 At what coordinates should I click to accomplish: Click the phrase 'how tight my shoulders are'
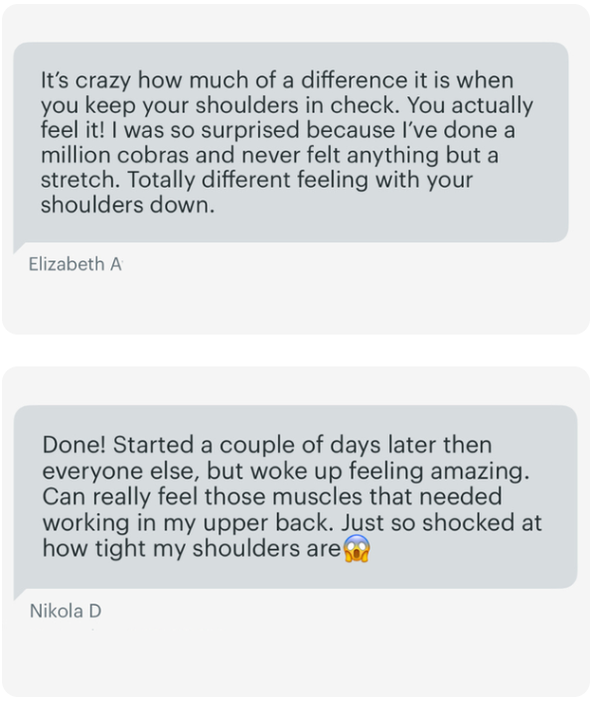(192, 548)
